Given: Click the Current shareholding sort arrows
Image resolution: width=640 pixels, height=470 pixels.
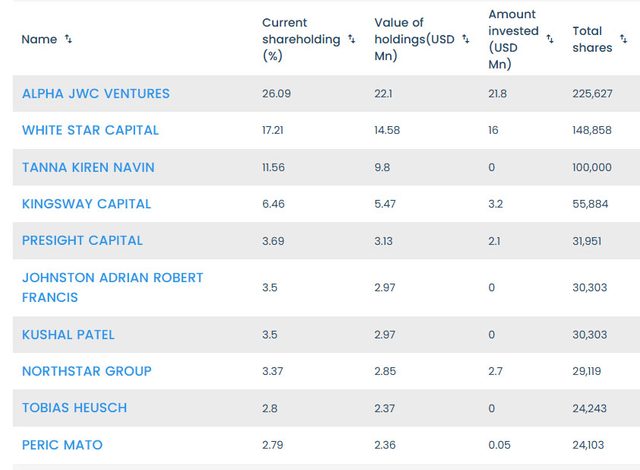Looking at the screenshot, I should click(351, 40).
